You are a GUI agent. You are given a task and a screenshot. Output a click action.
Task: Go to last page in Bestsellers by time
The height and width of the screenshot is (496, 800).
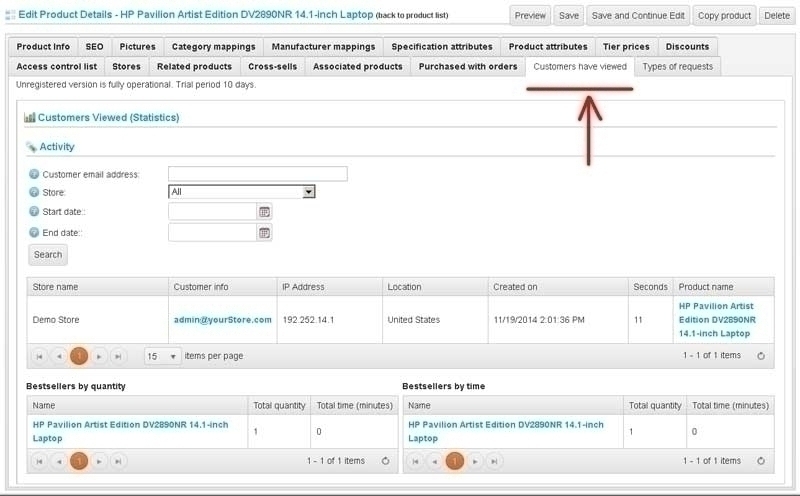(x=494, y=461)
